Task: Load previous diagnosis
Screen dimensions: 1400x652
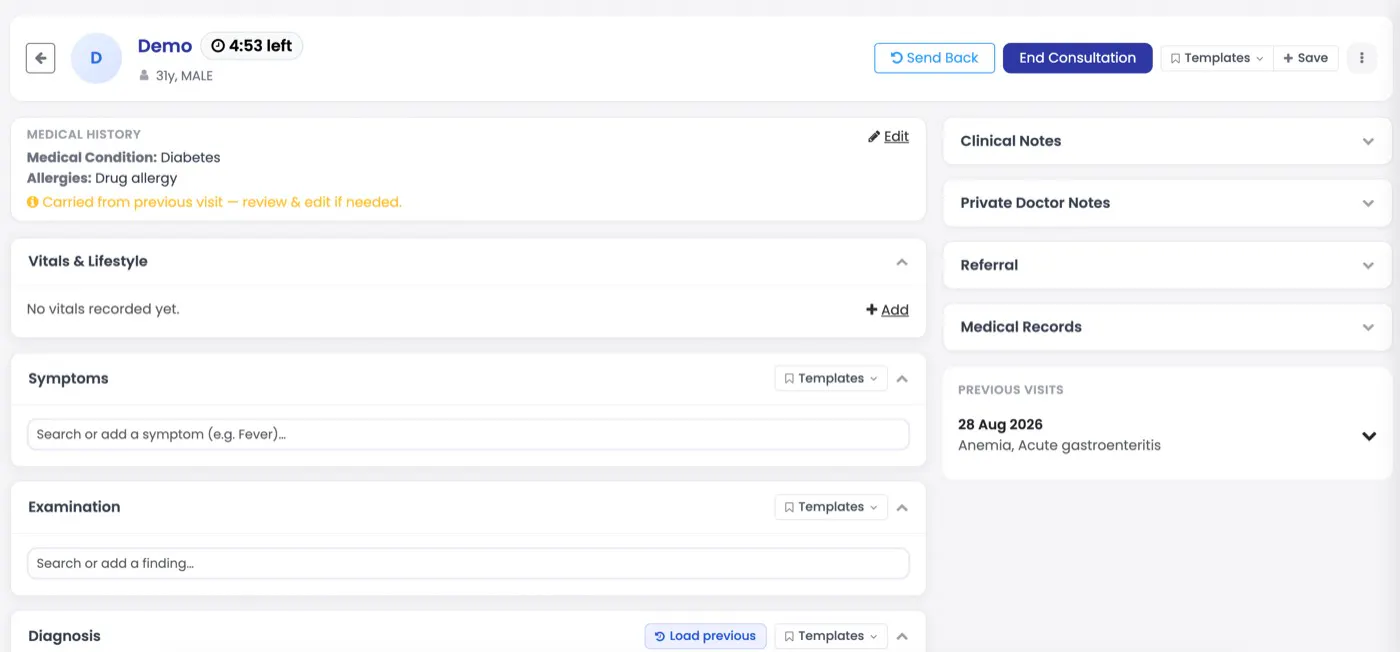Action: pyautogui.click(x=705, y=636)
